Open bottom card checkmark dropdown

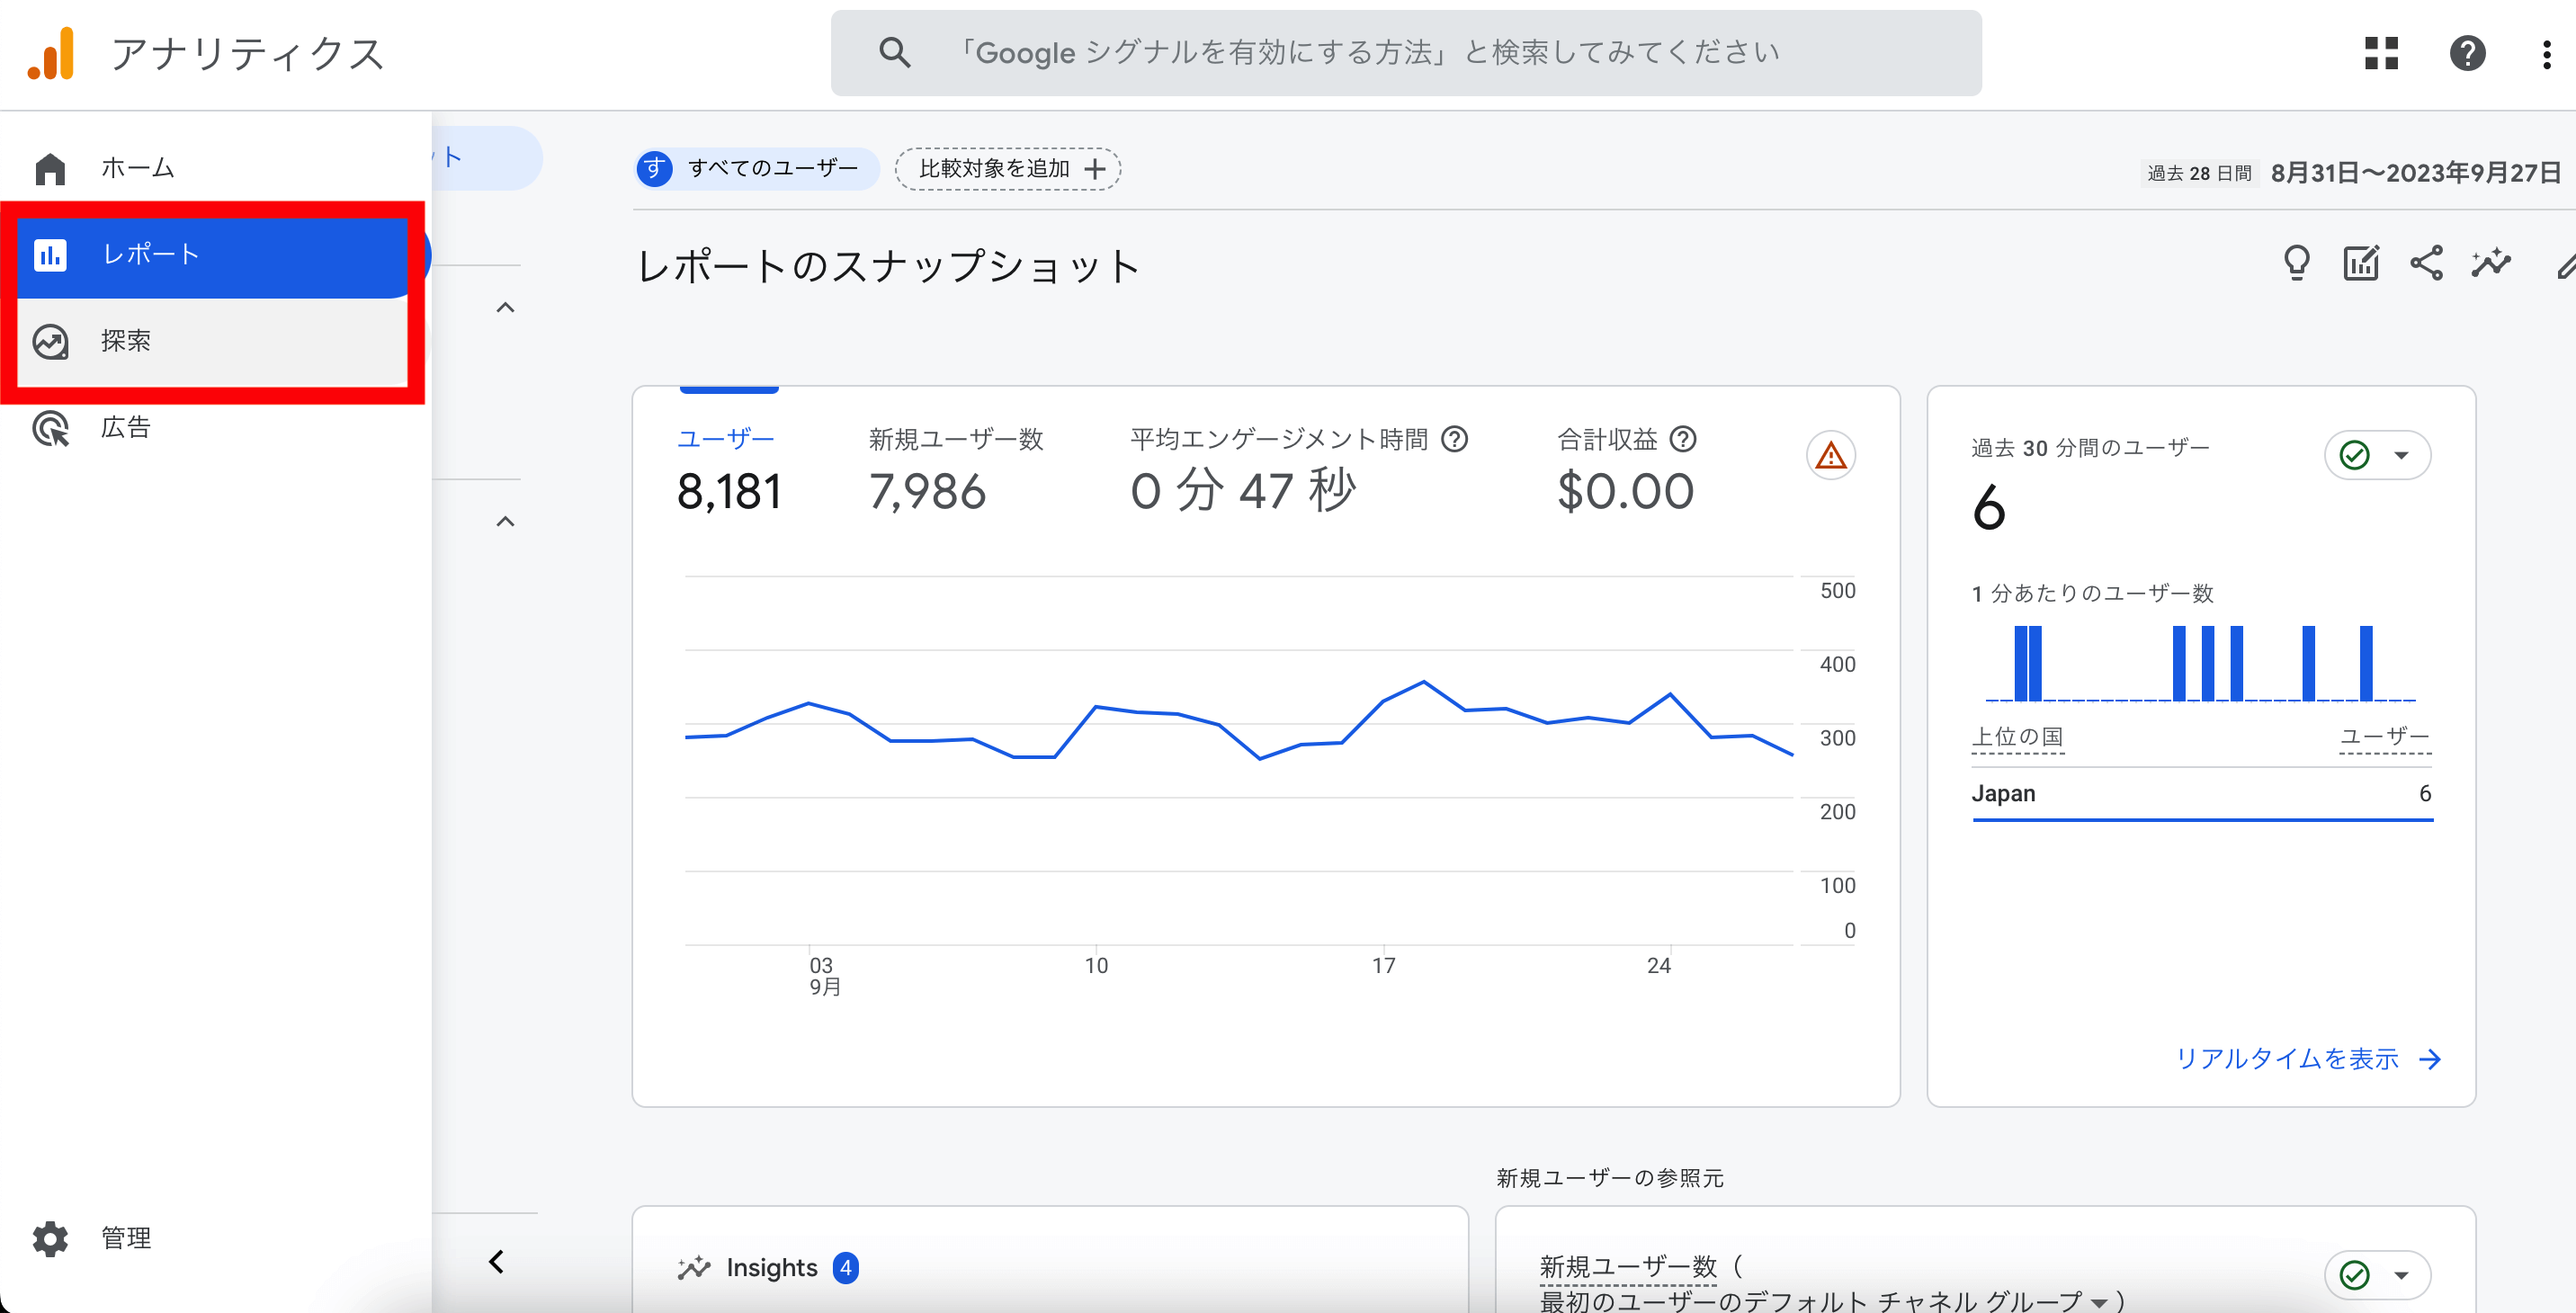pyautogui.click(x=2377, y=1276)
